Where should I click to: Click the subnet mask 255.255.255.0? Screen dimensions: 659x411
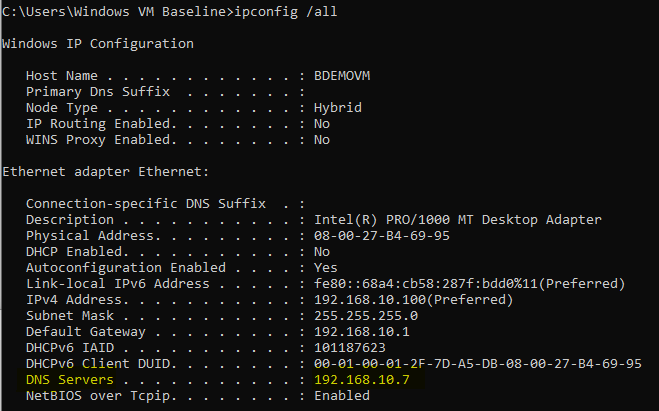(x=366, y=316)
